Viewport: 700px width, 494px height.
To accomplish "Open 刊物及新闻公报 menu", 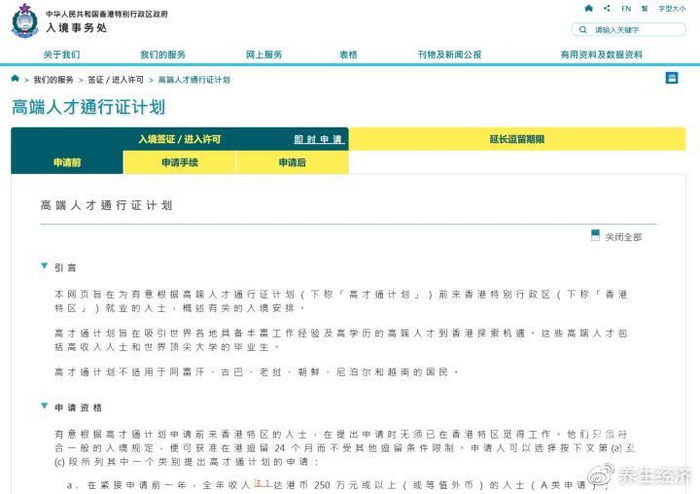I will pyautogui.click(x=450, y=54).
